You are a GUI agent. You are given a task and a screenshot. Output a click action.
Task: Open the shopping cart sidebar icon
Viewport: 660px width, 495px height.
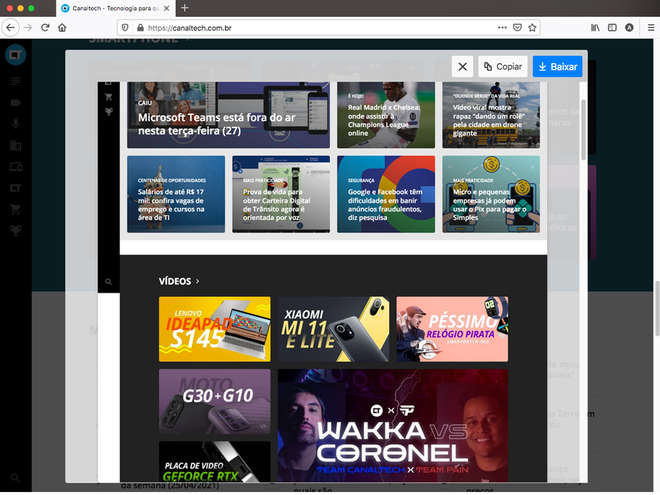pos(16,209)
